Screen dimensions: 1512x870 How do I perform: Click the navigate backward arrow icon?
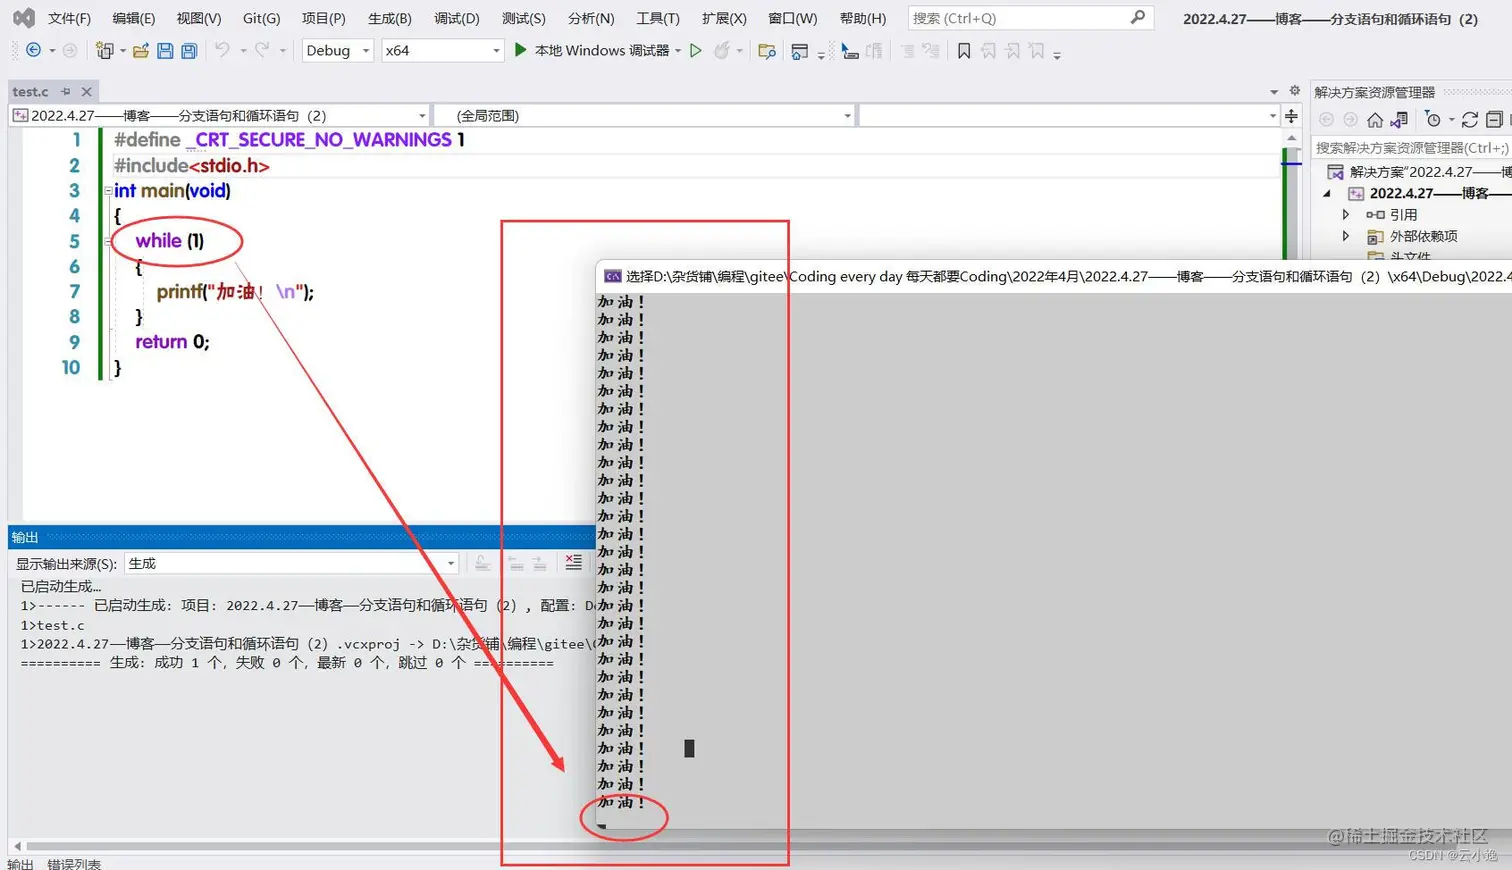pyautogui.click(x=33, y=50)
